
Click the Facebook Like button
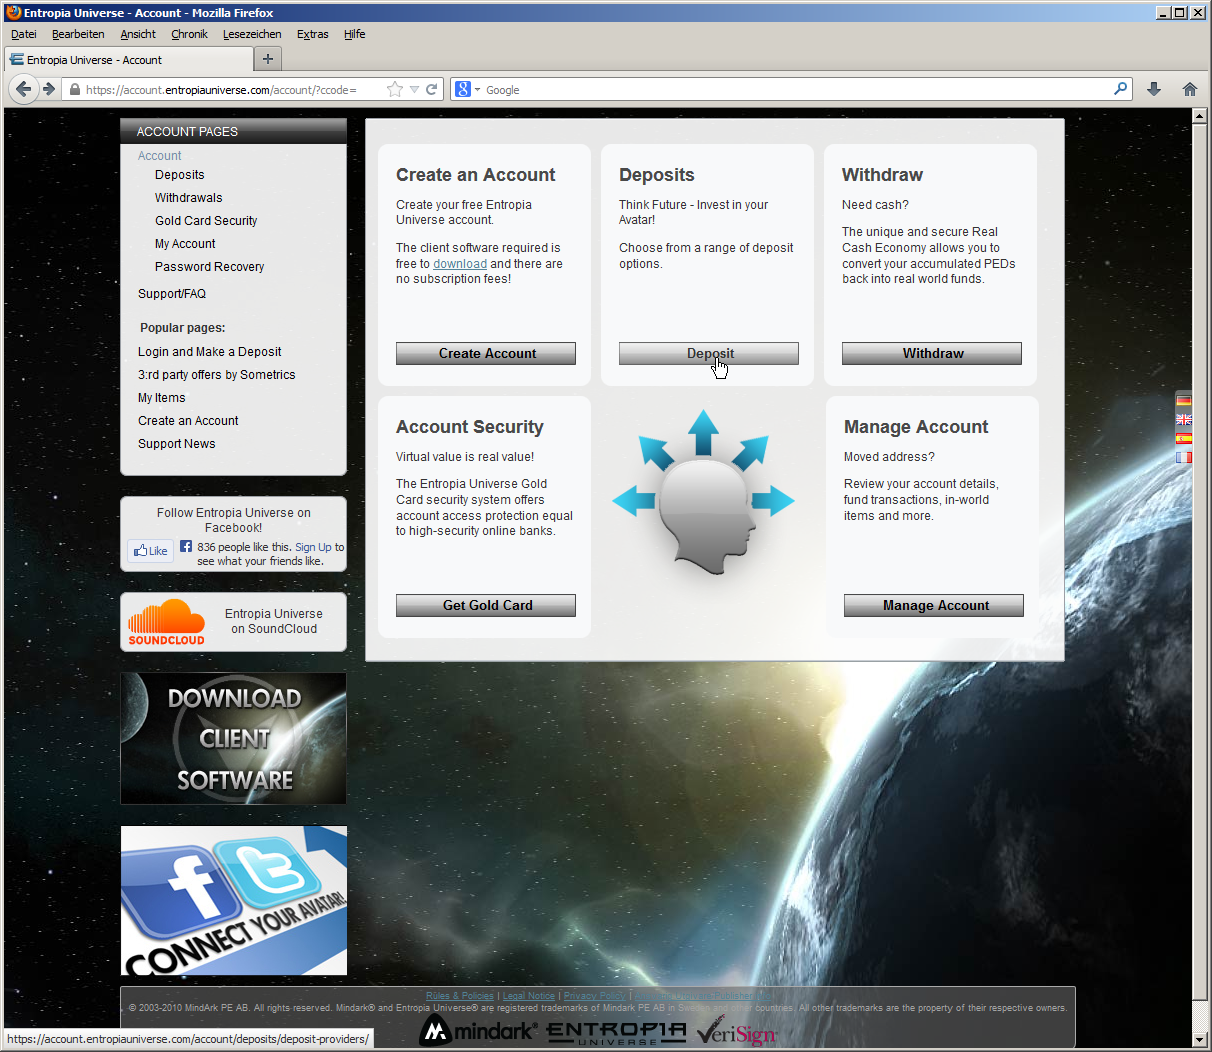pos(151,551)
